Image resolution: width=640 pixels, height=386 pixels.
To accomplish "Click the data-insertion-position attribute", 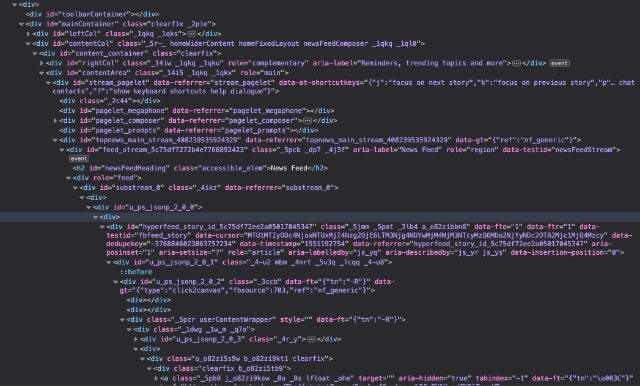I will pyautogui.click(x=565, y=253).
